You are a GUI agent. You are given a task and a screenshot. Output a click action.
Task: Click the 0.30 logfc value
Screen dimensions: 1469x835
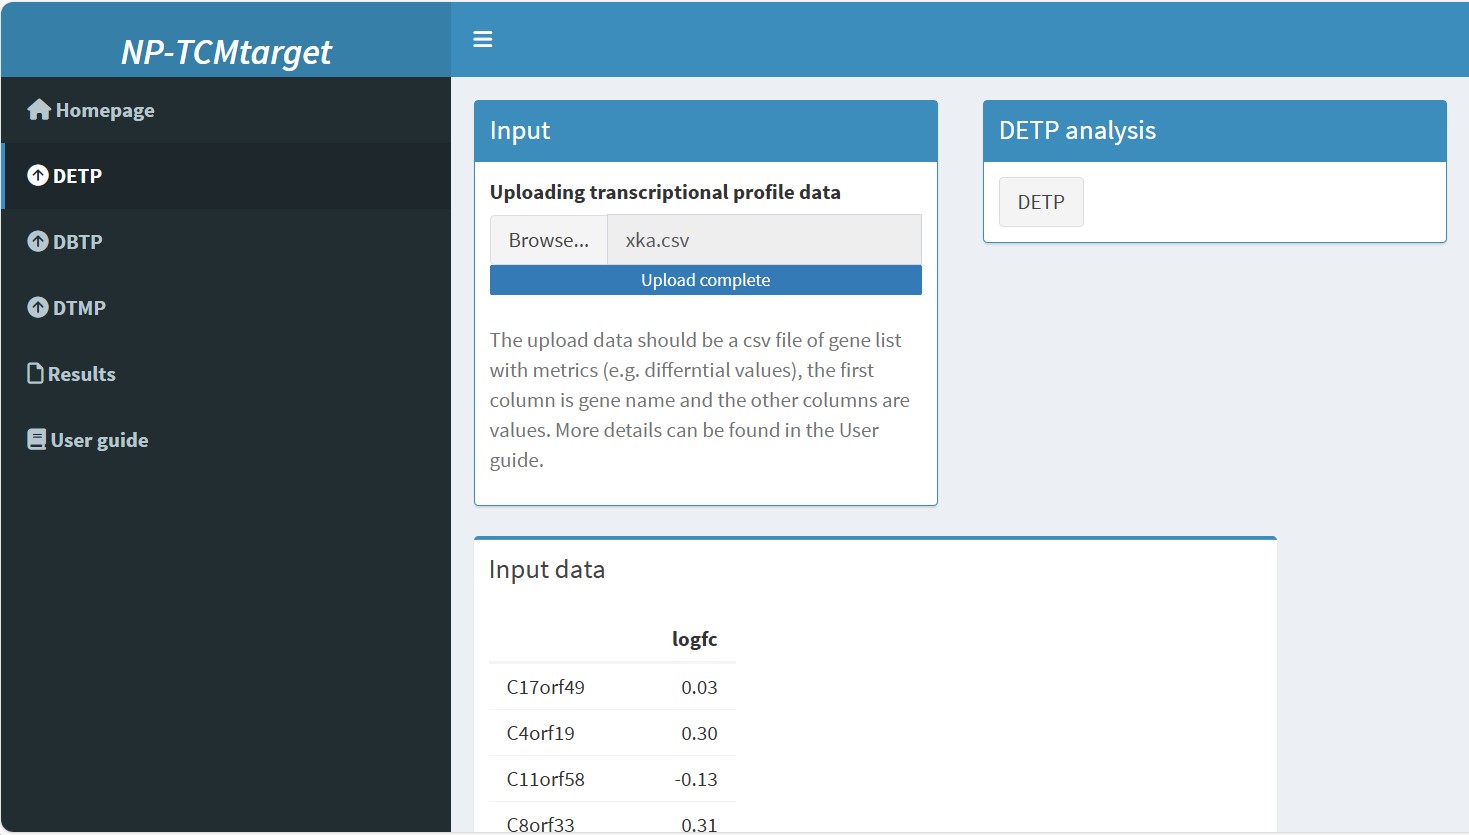point(699,733)
